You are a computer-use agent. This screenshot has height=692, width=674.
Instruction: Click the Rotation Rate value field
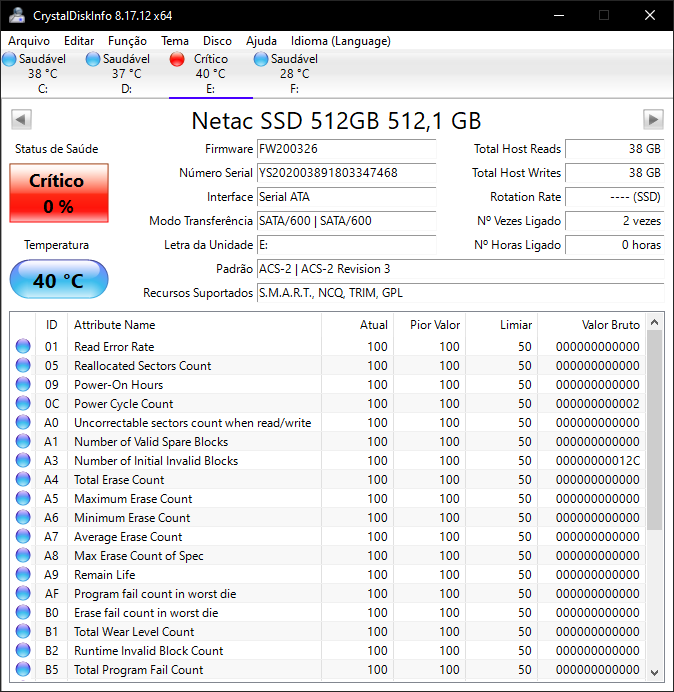coord(615,197)
